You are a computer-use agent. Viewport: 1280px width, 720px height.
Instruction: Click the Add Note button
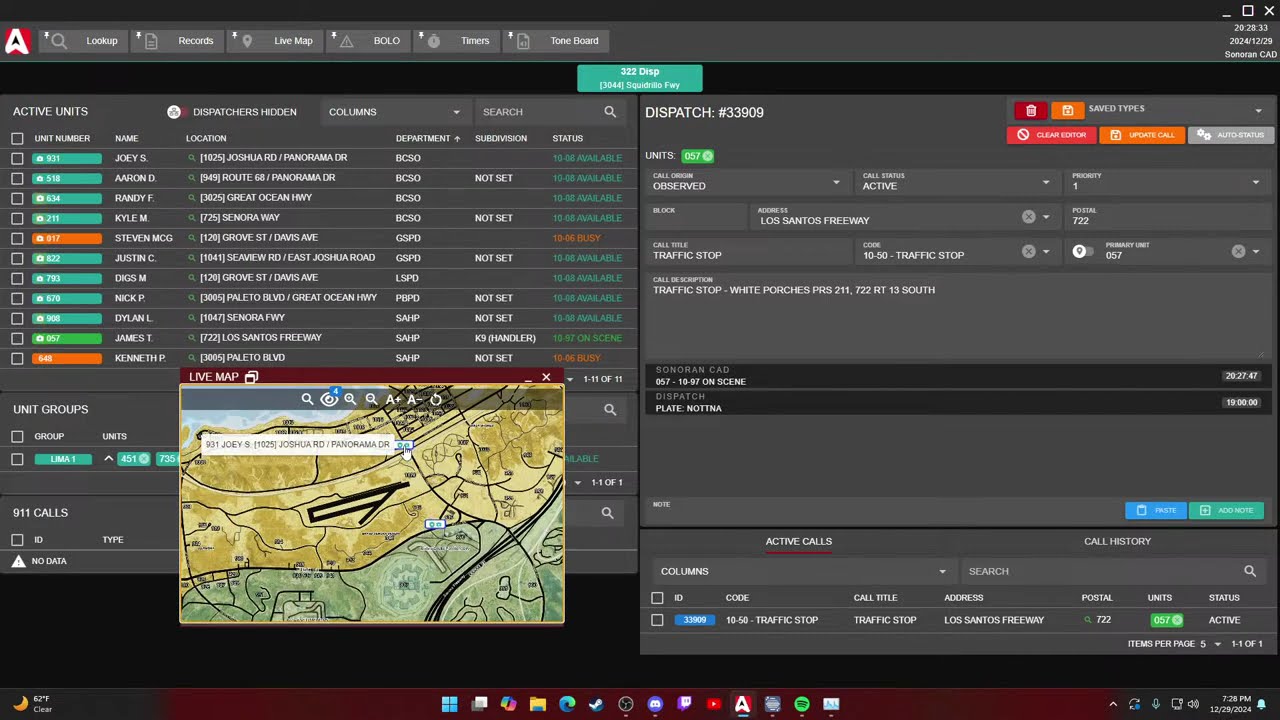pyautogui.click(x=1227, y=510)
